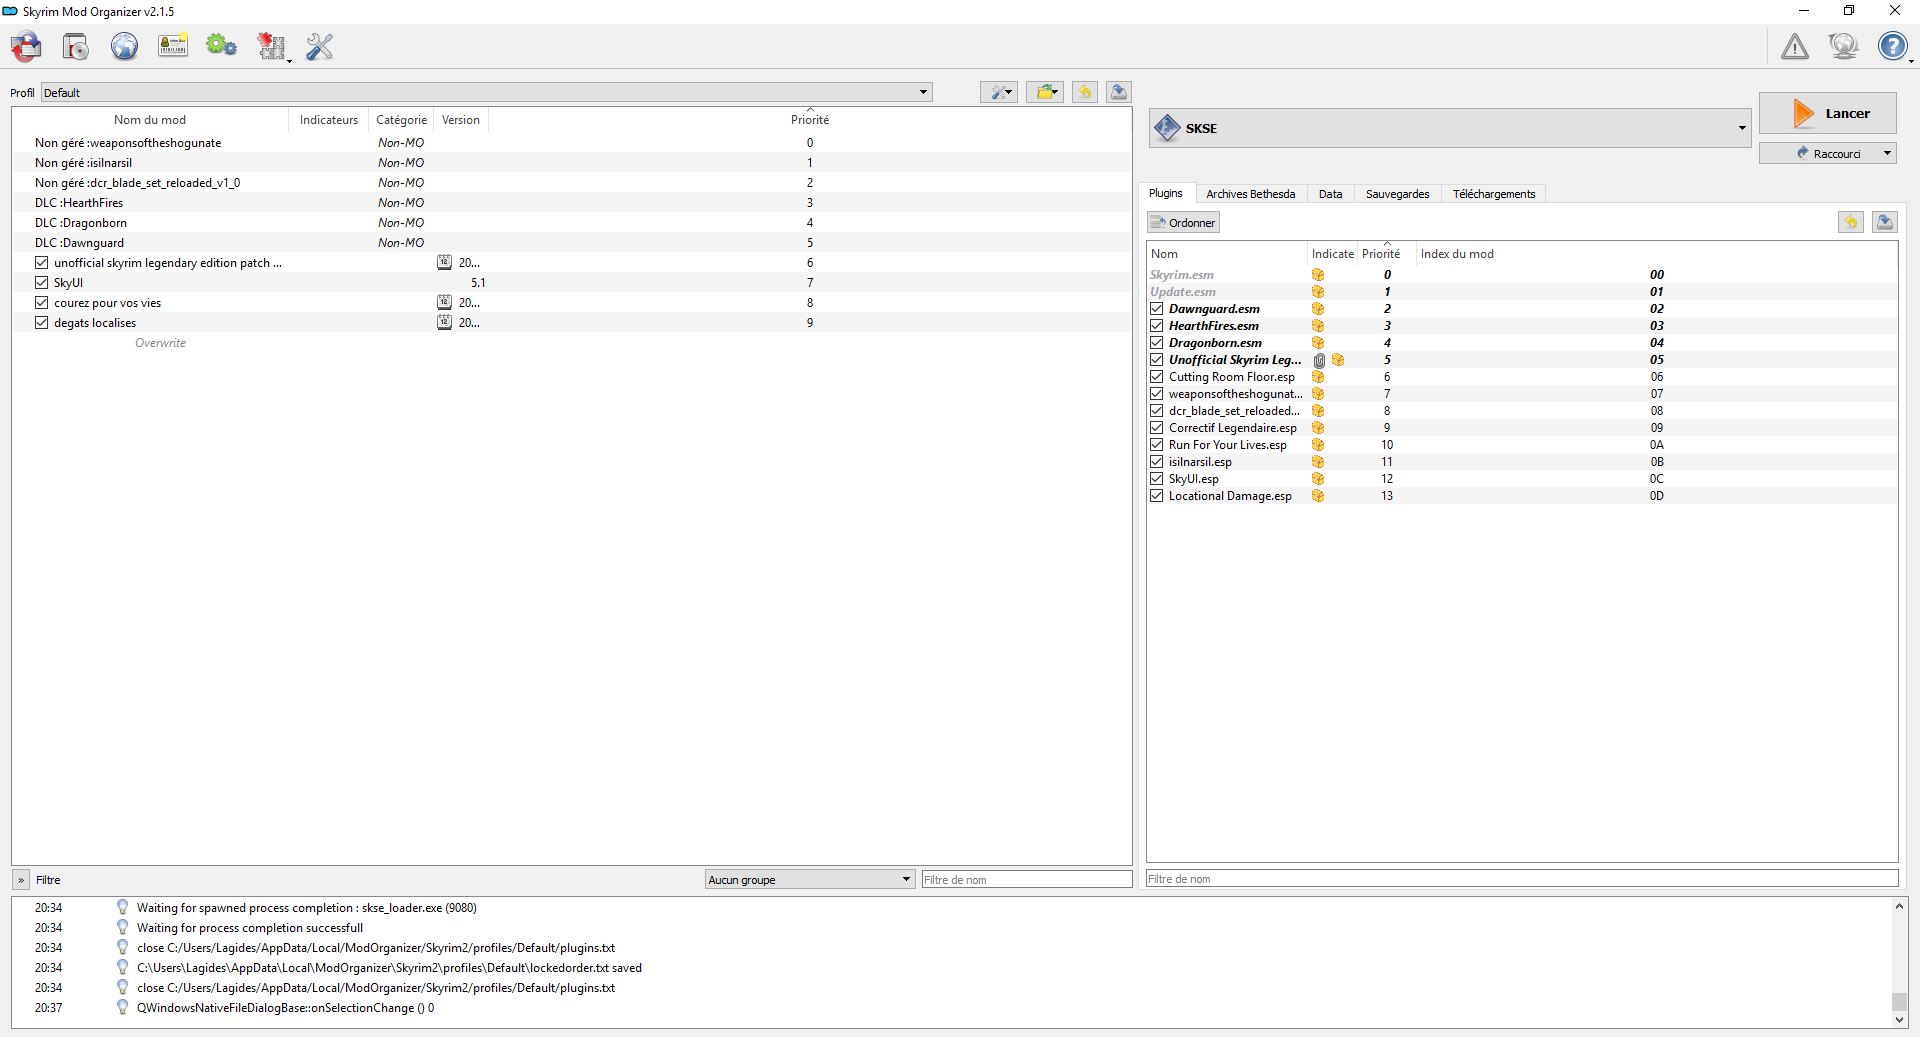
Task: Click create mod list backup icon
Action: 1119,92
